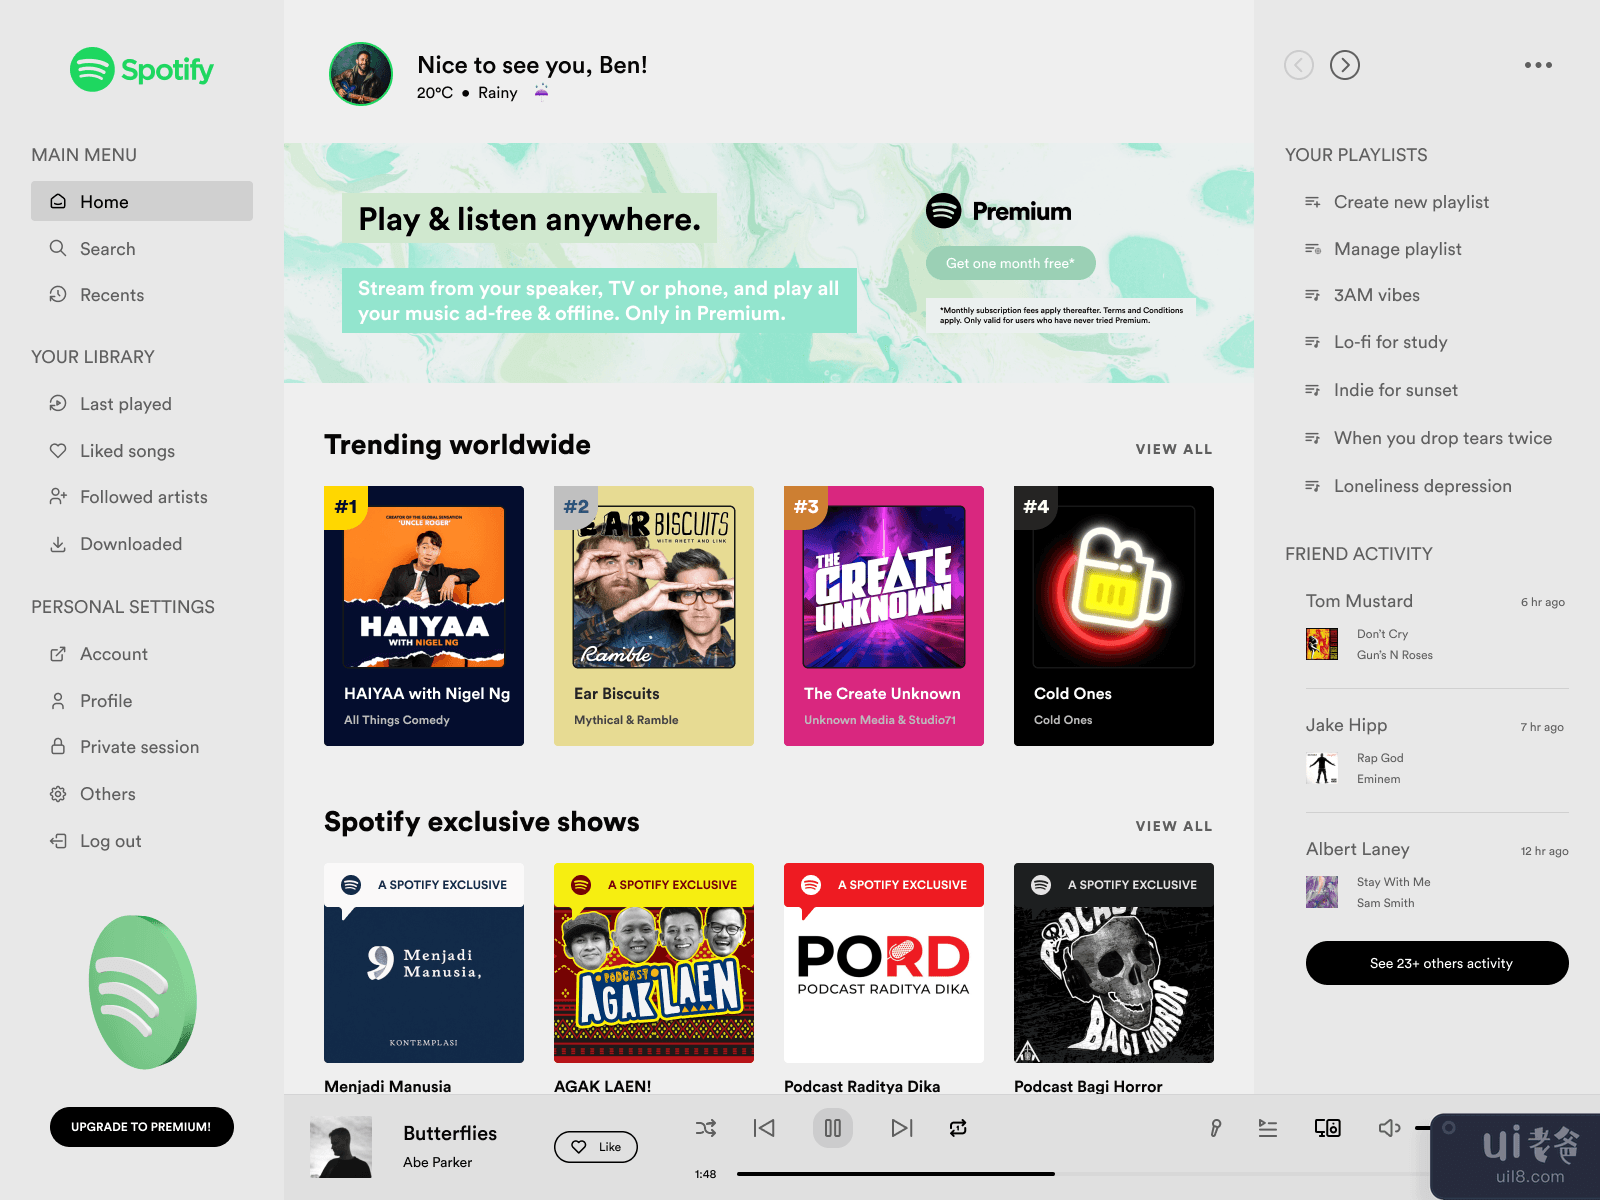The width and height of the screenshot is (1600, 1200).
Task: Open the play queue
Action: (x=1268, y=1128)
